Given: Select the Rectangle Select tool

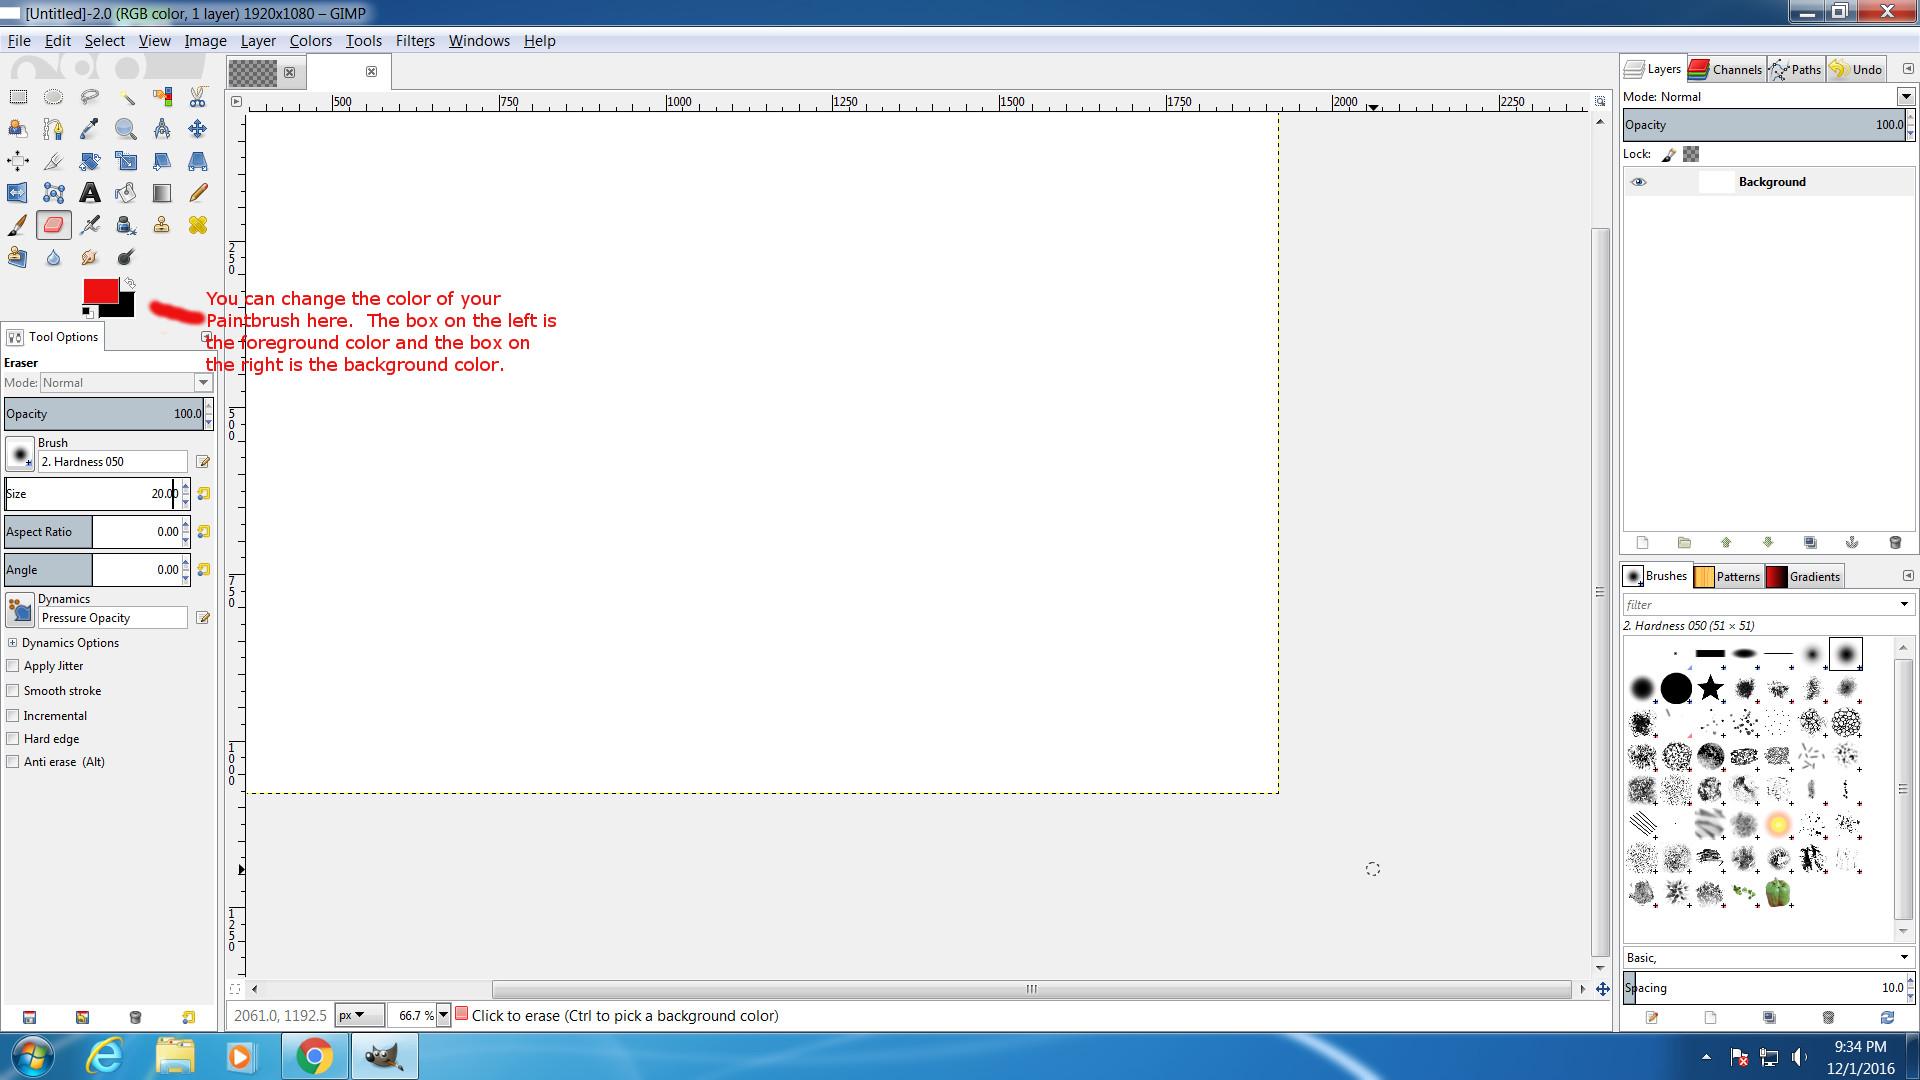Looking at the screenshot, I should point(18,97).
